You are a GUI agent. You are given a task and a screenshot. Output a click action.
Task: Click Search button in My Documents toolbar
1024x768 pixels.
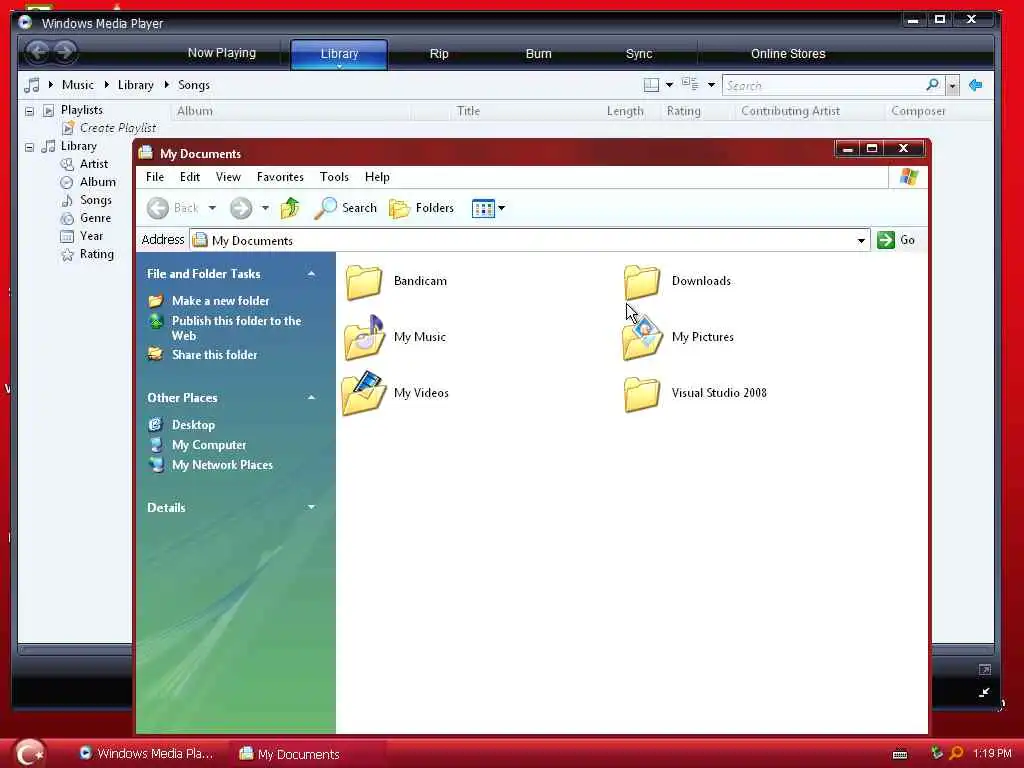pos(345,208)
